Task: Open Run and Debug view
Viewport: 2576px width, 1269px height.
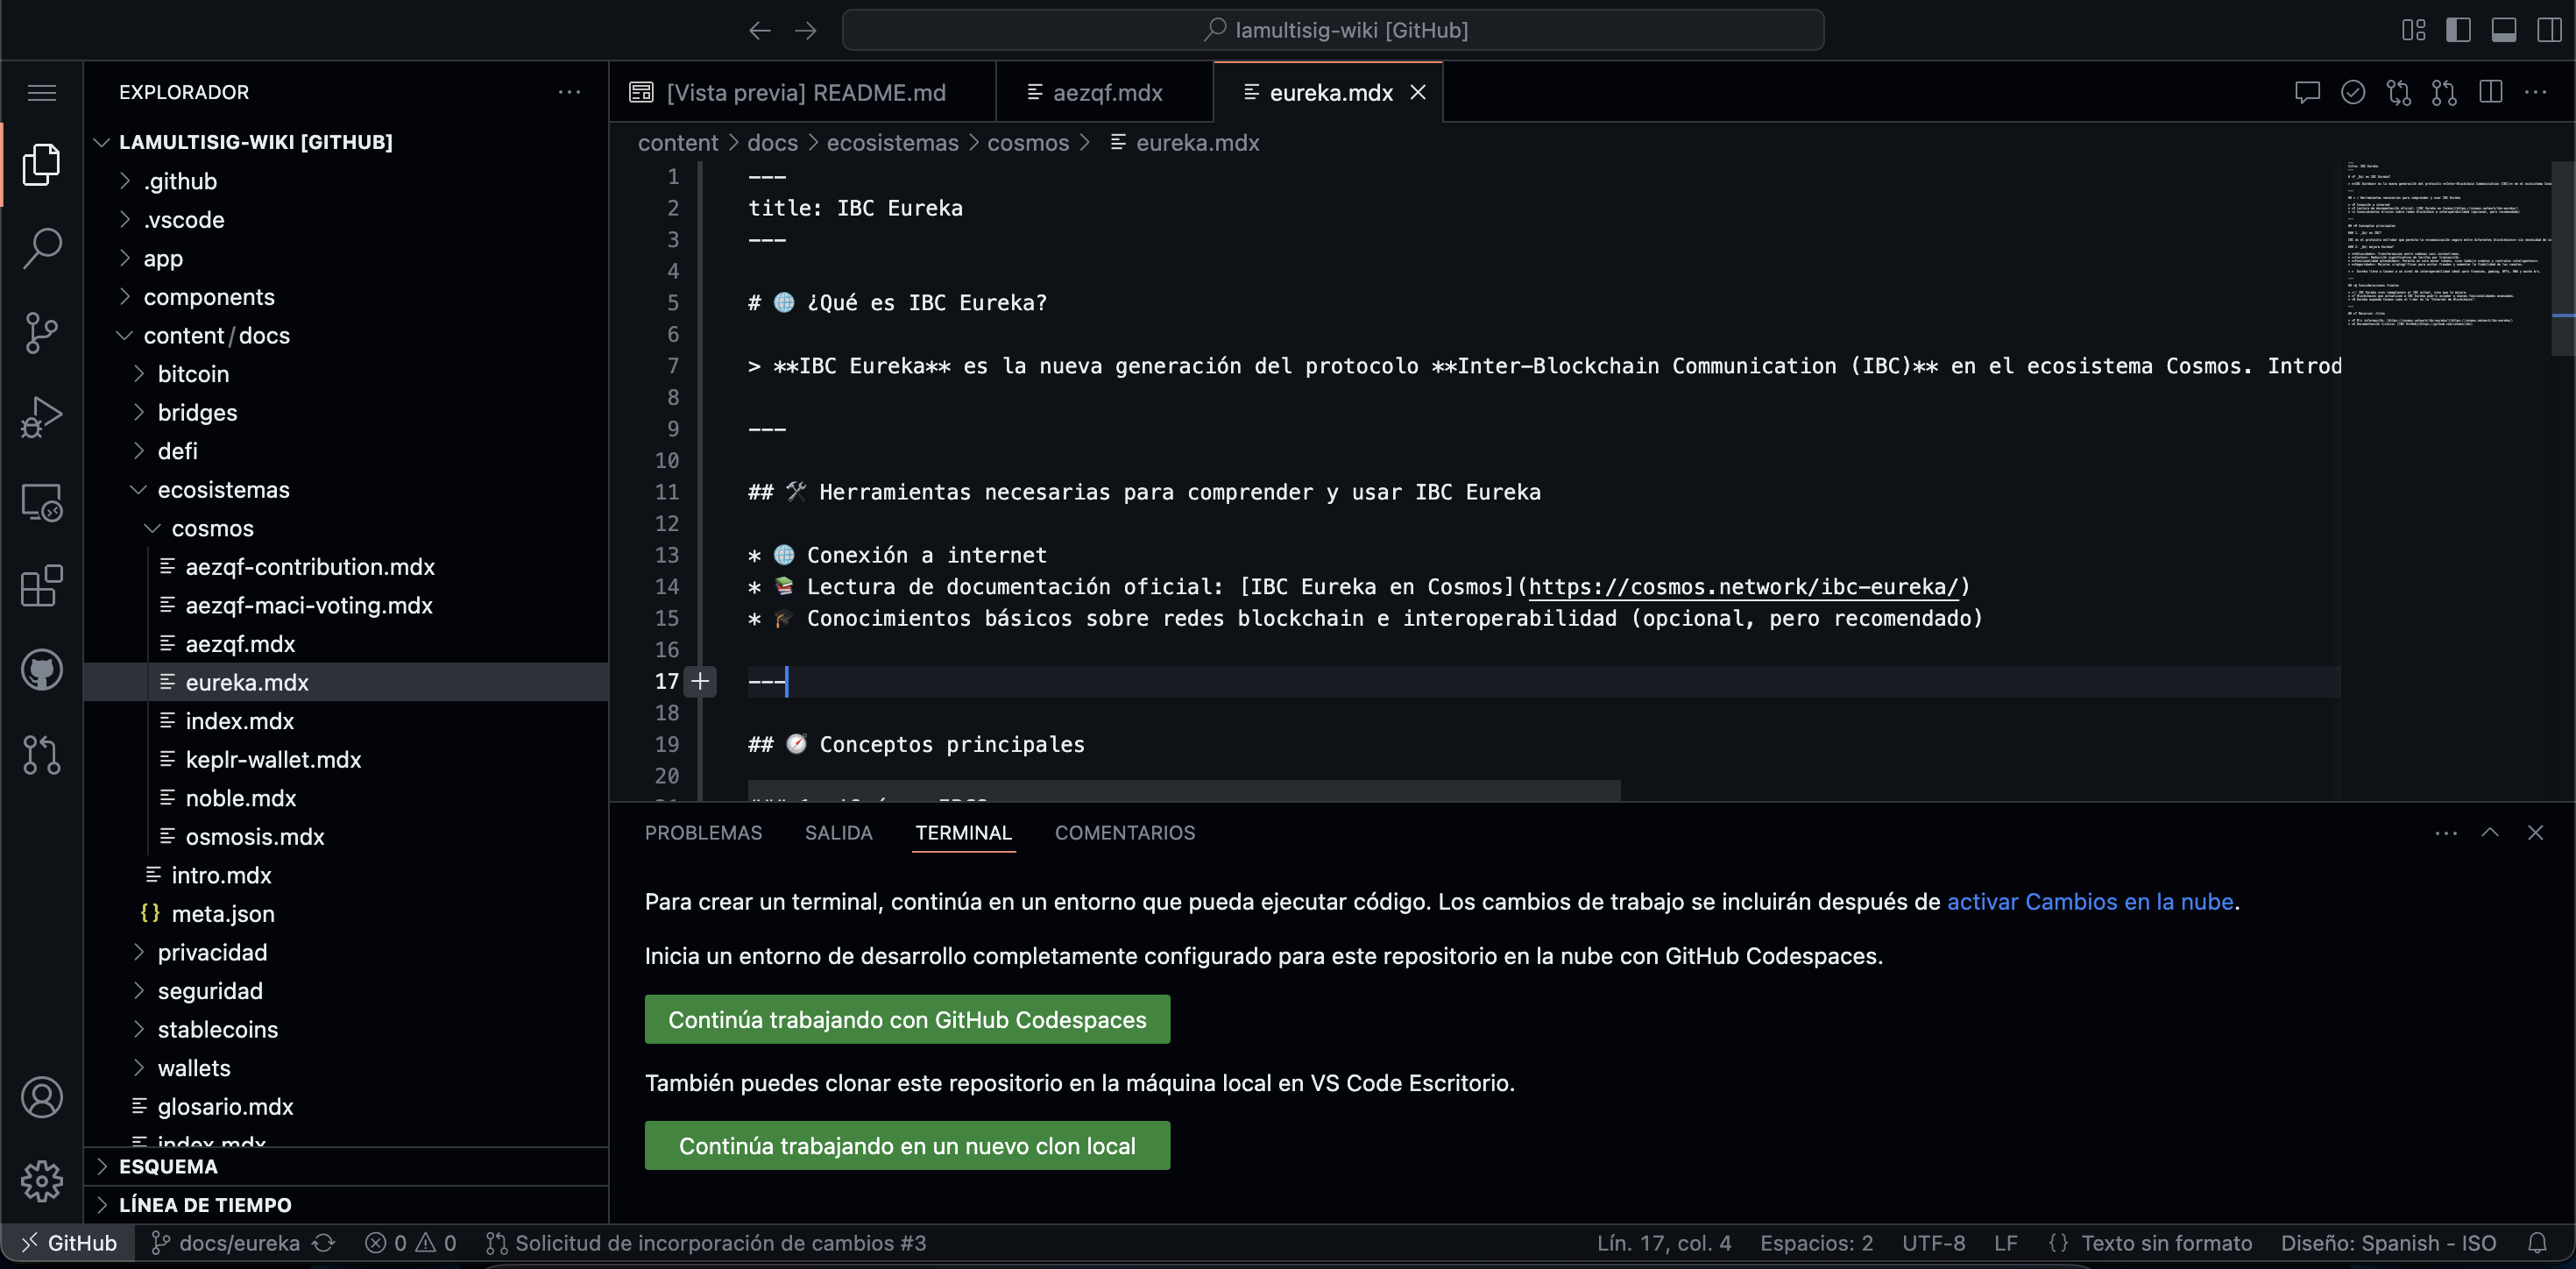Action: pos(41,417)
